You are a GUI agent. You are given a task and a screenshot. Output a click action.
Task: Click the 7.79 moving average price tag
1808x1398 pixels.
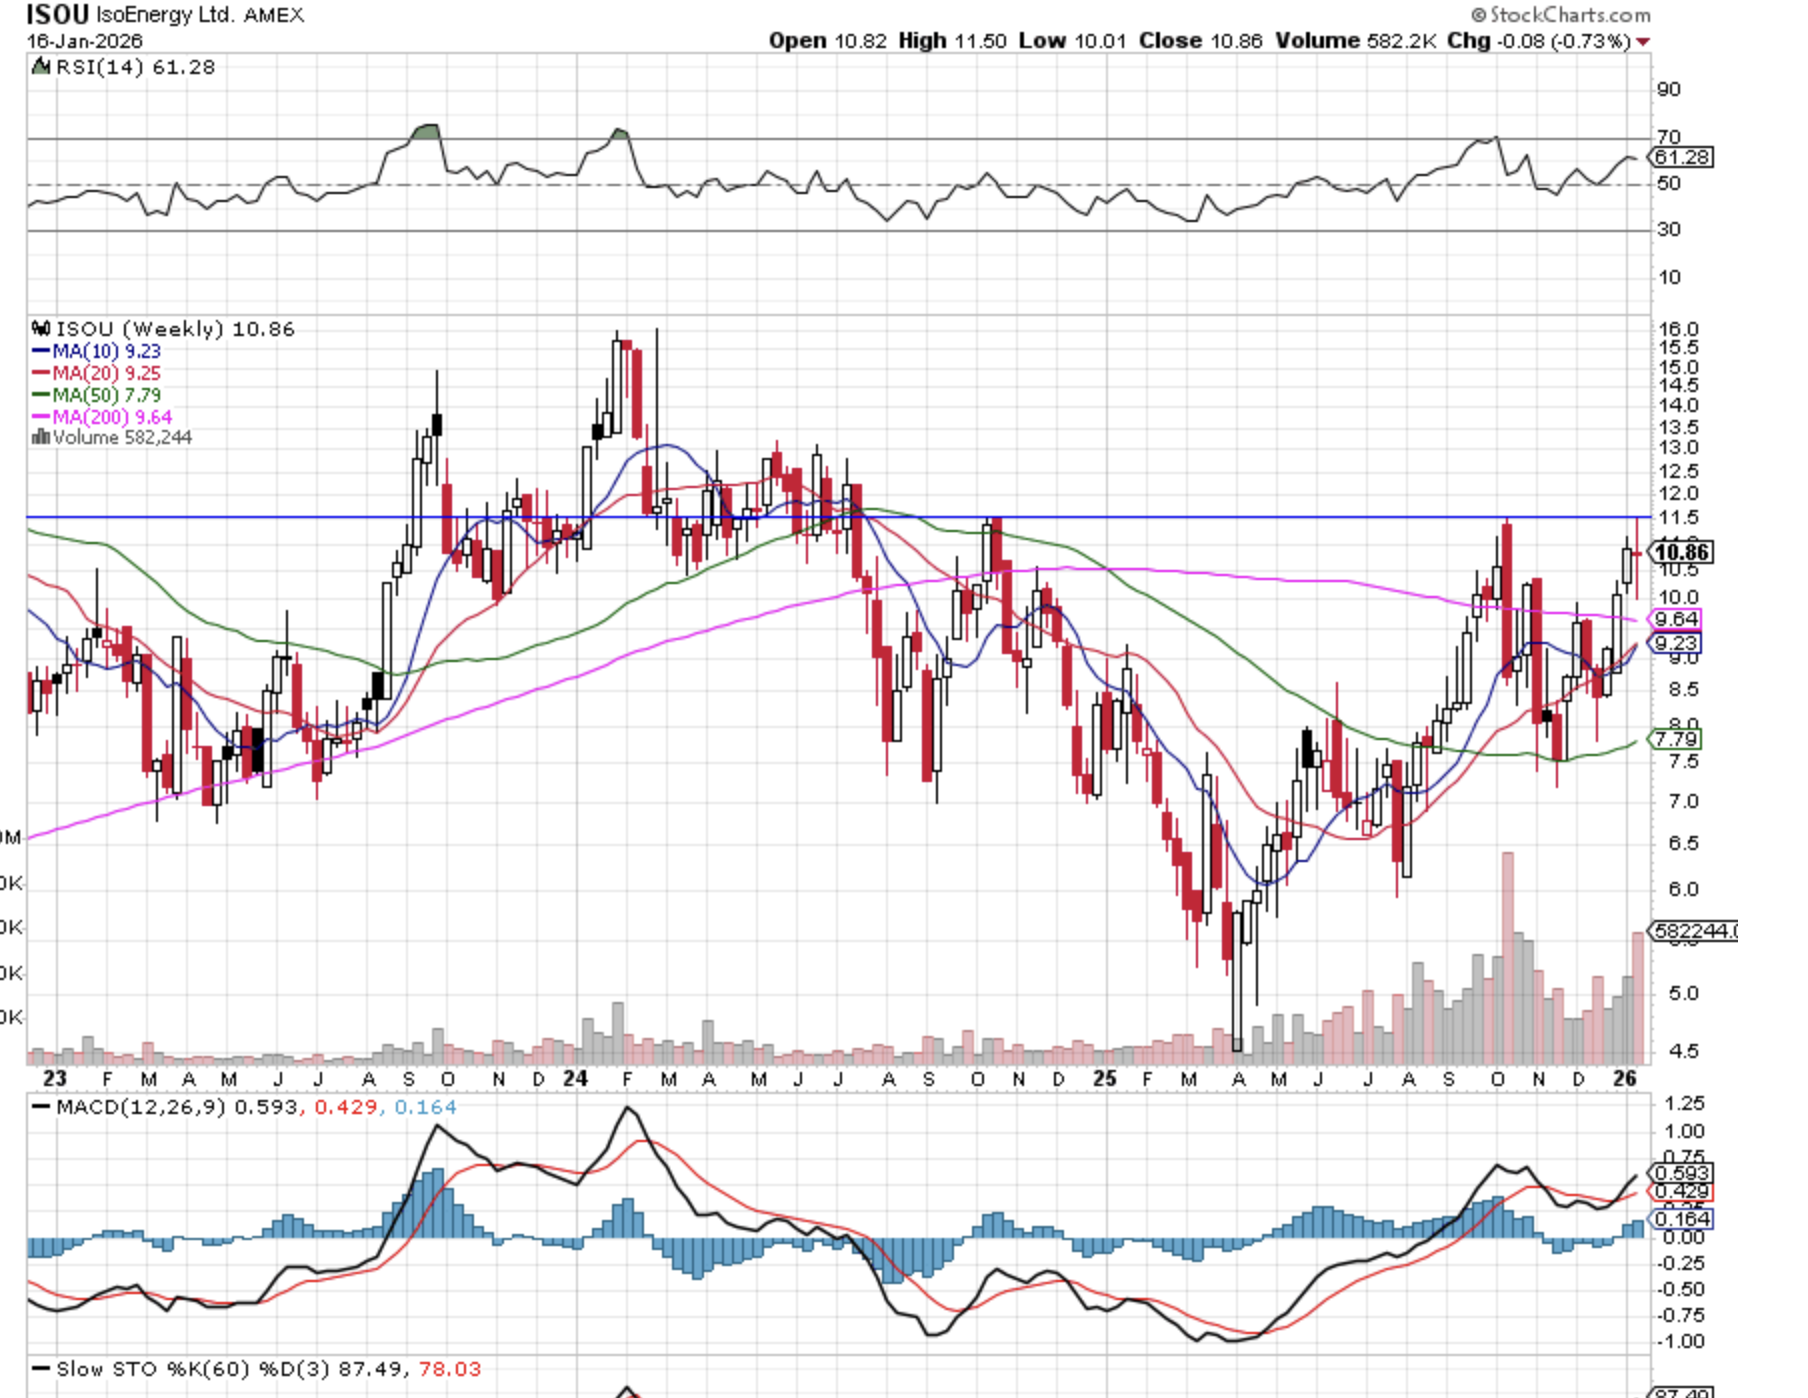(1676, 739)
